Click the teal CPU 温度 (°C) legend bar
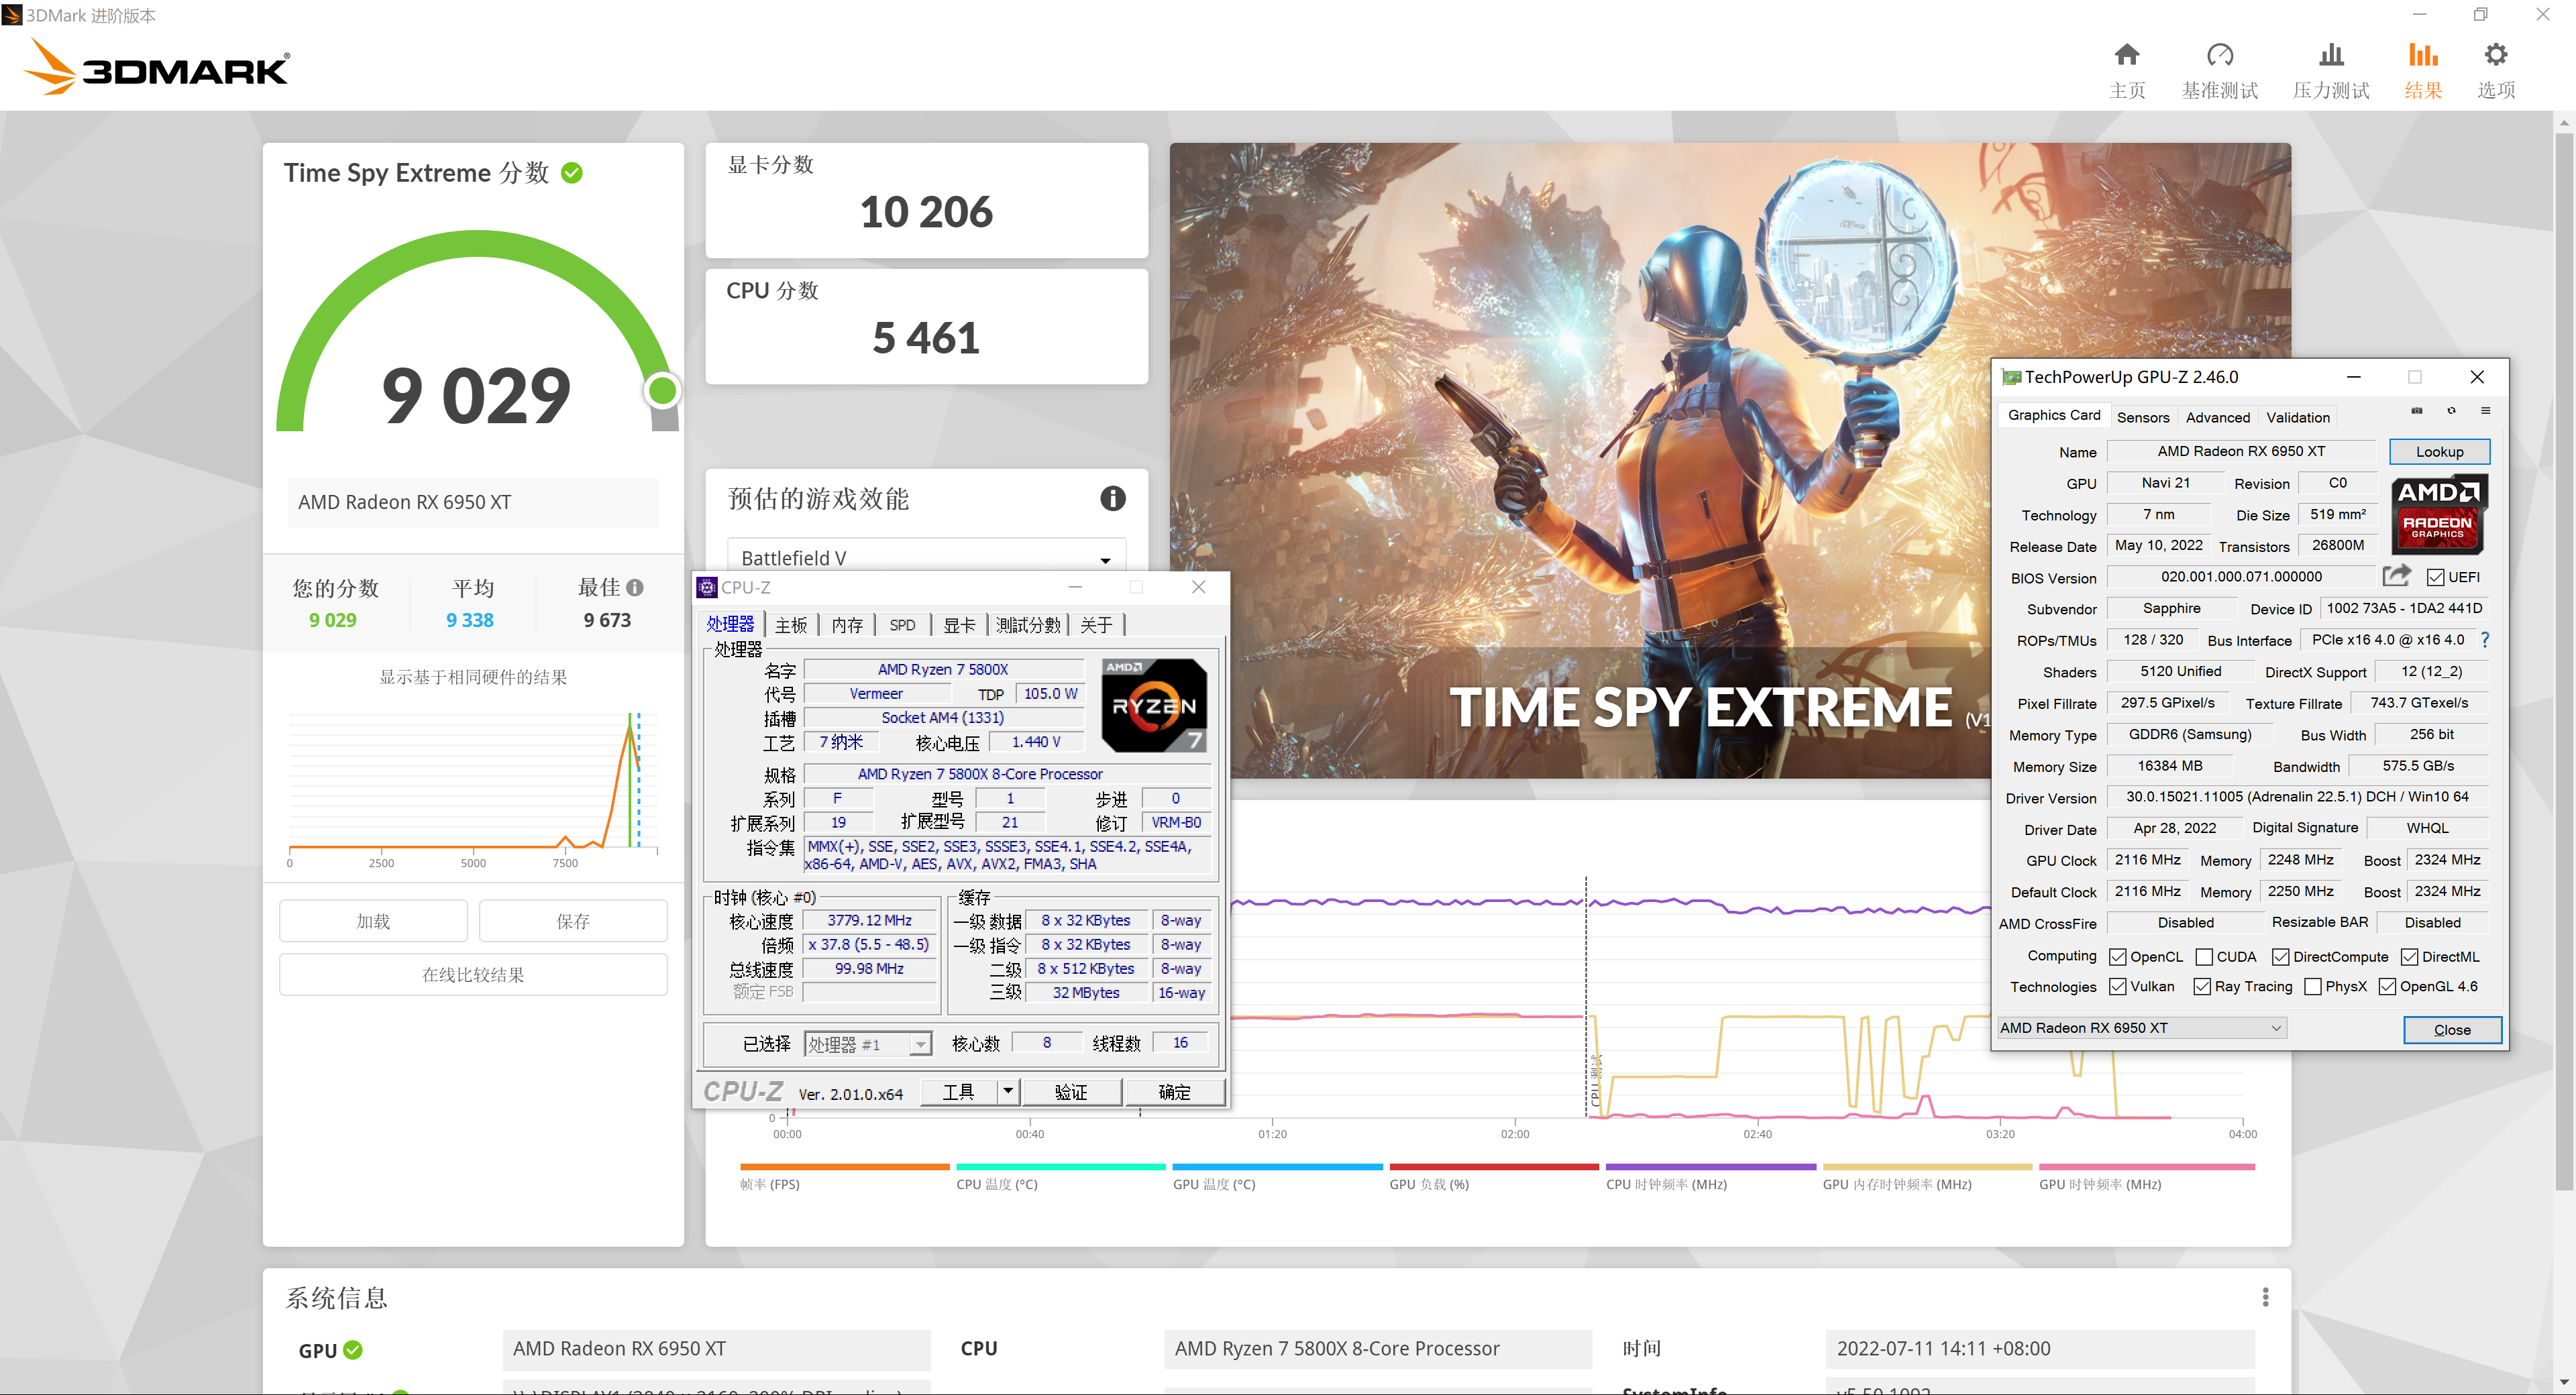The width and height of the screenshot is (2576, 1395). click(x=1061, y=1167)
